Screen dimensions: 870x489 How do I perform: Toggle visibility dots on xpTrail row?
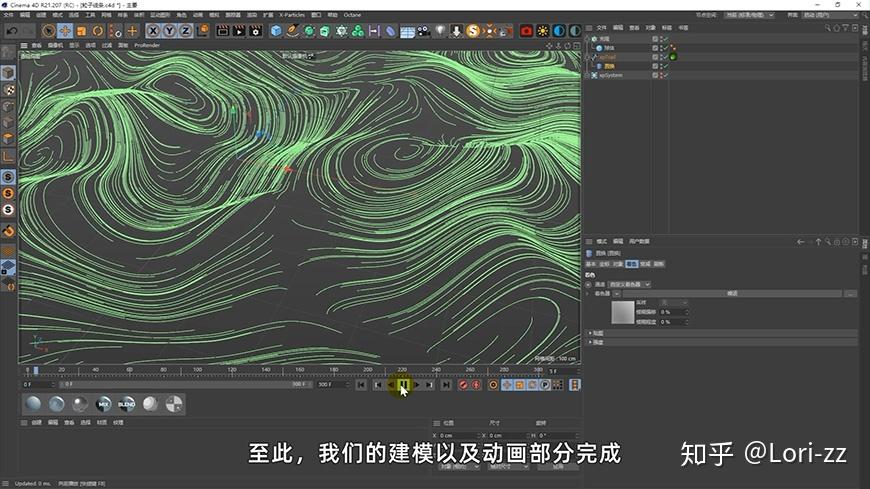[x=661, y=57]
